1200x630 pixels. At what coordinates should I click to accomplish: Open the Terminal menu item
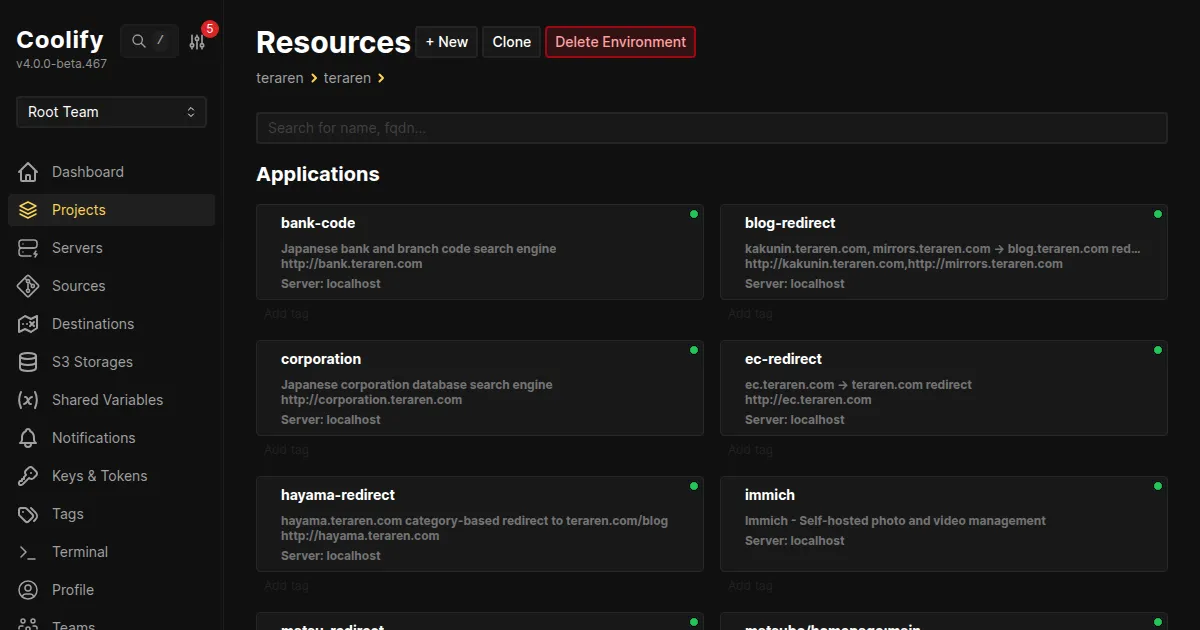(x=80, y=552)
